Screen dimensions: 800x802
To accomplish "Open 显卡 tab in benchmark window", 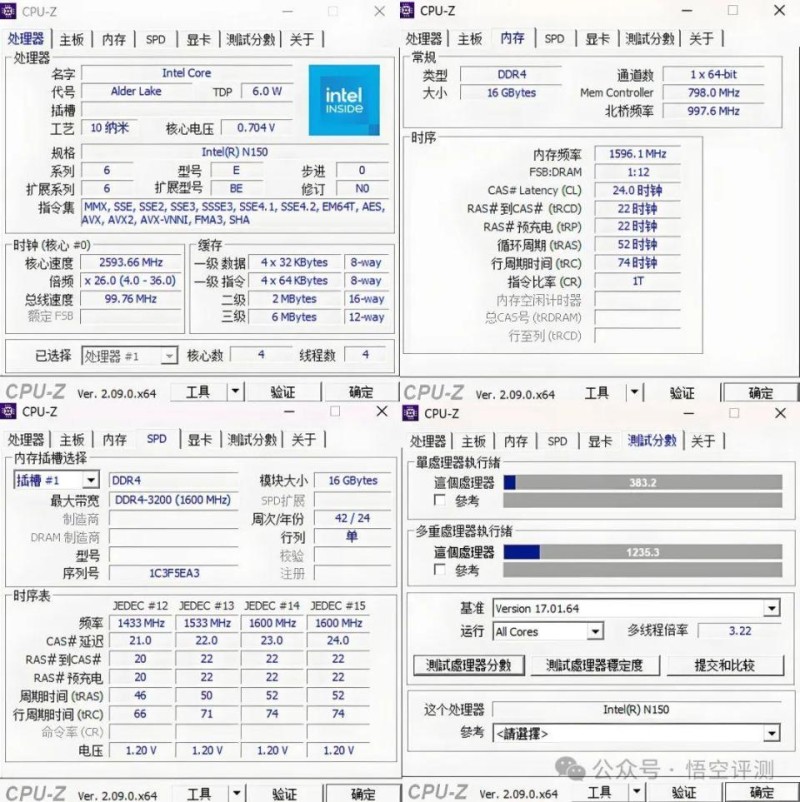I will coord(599,441).
